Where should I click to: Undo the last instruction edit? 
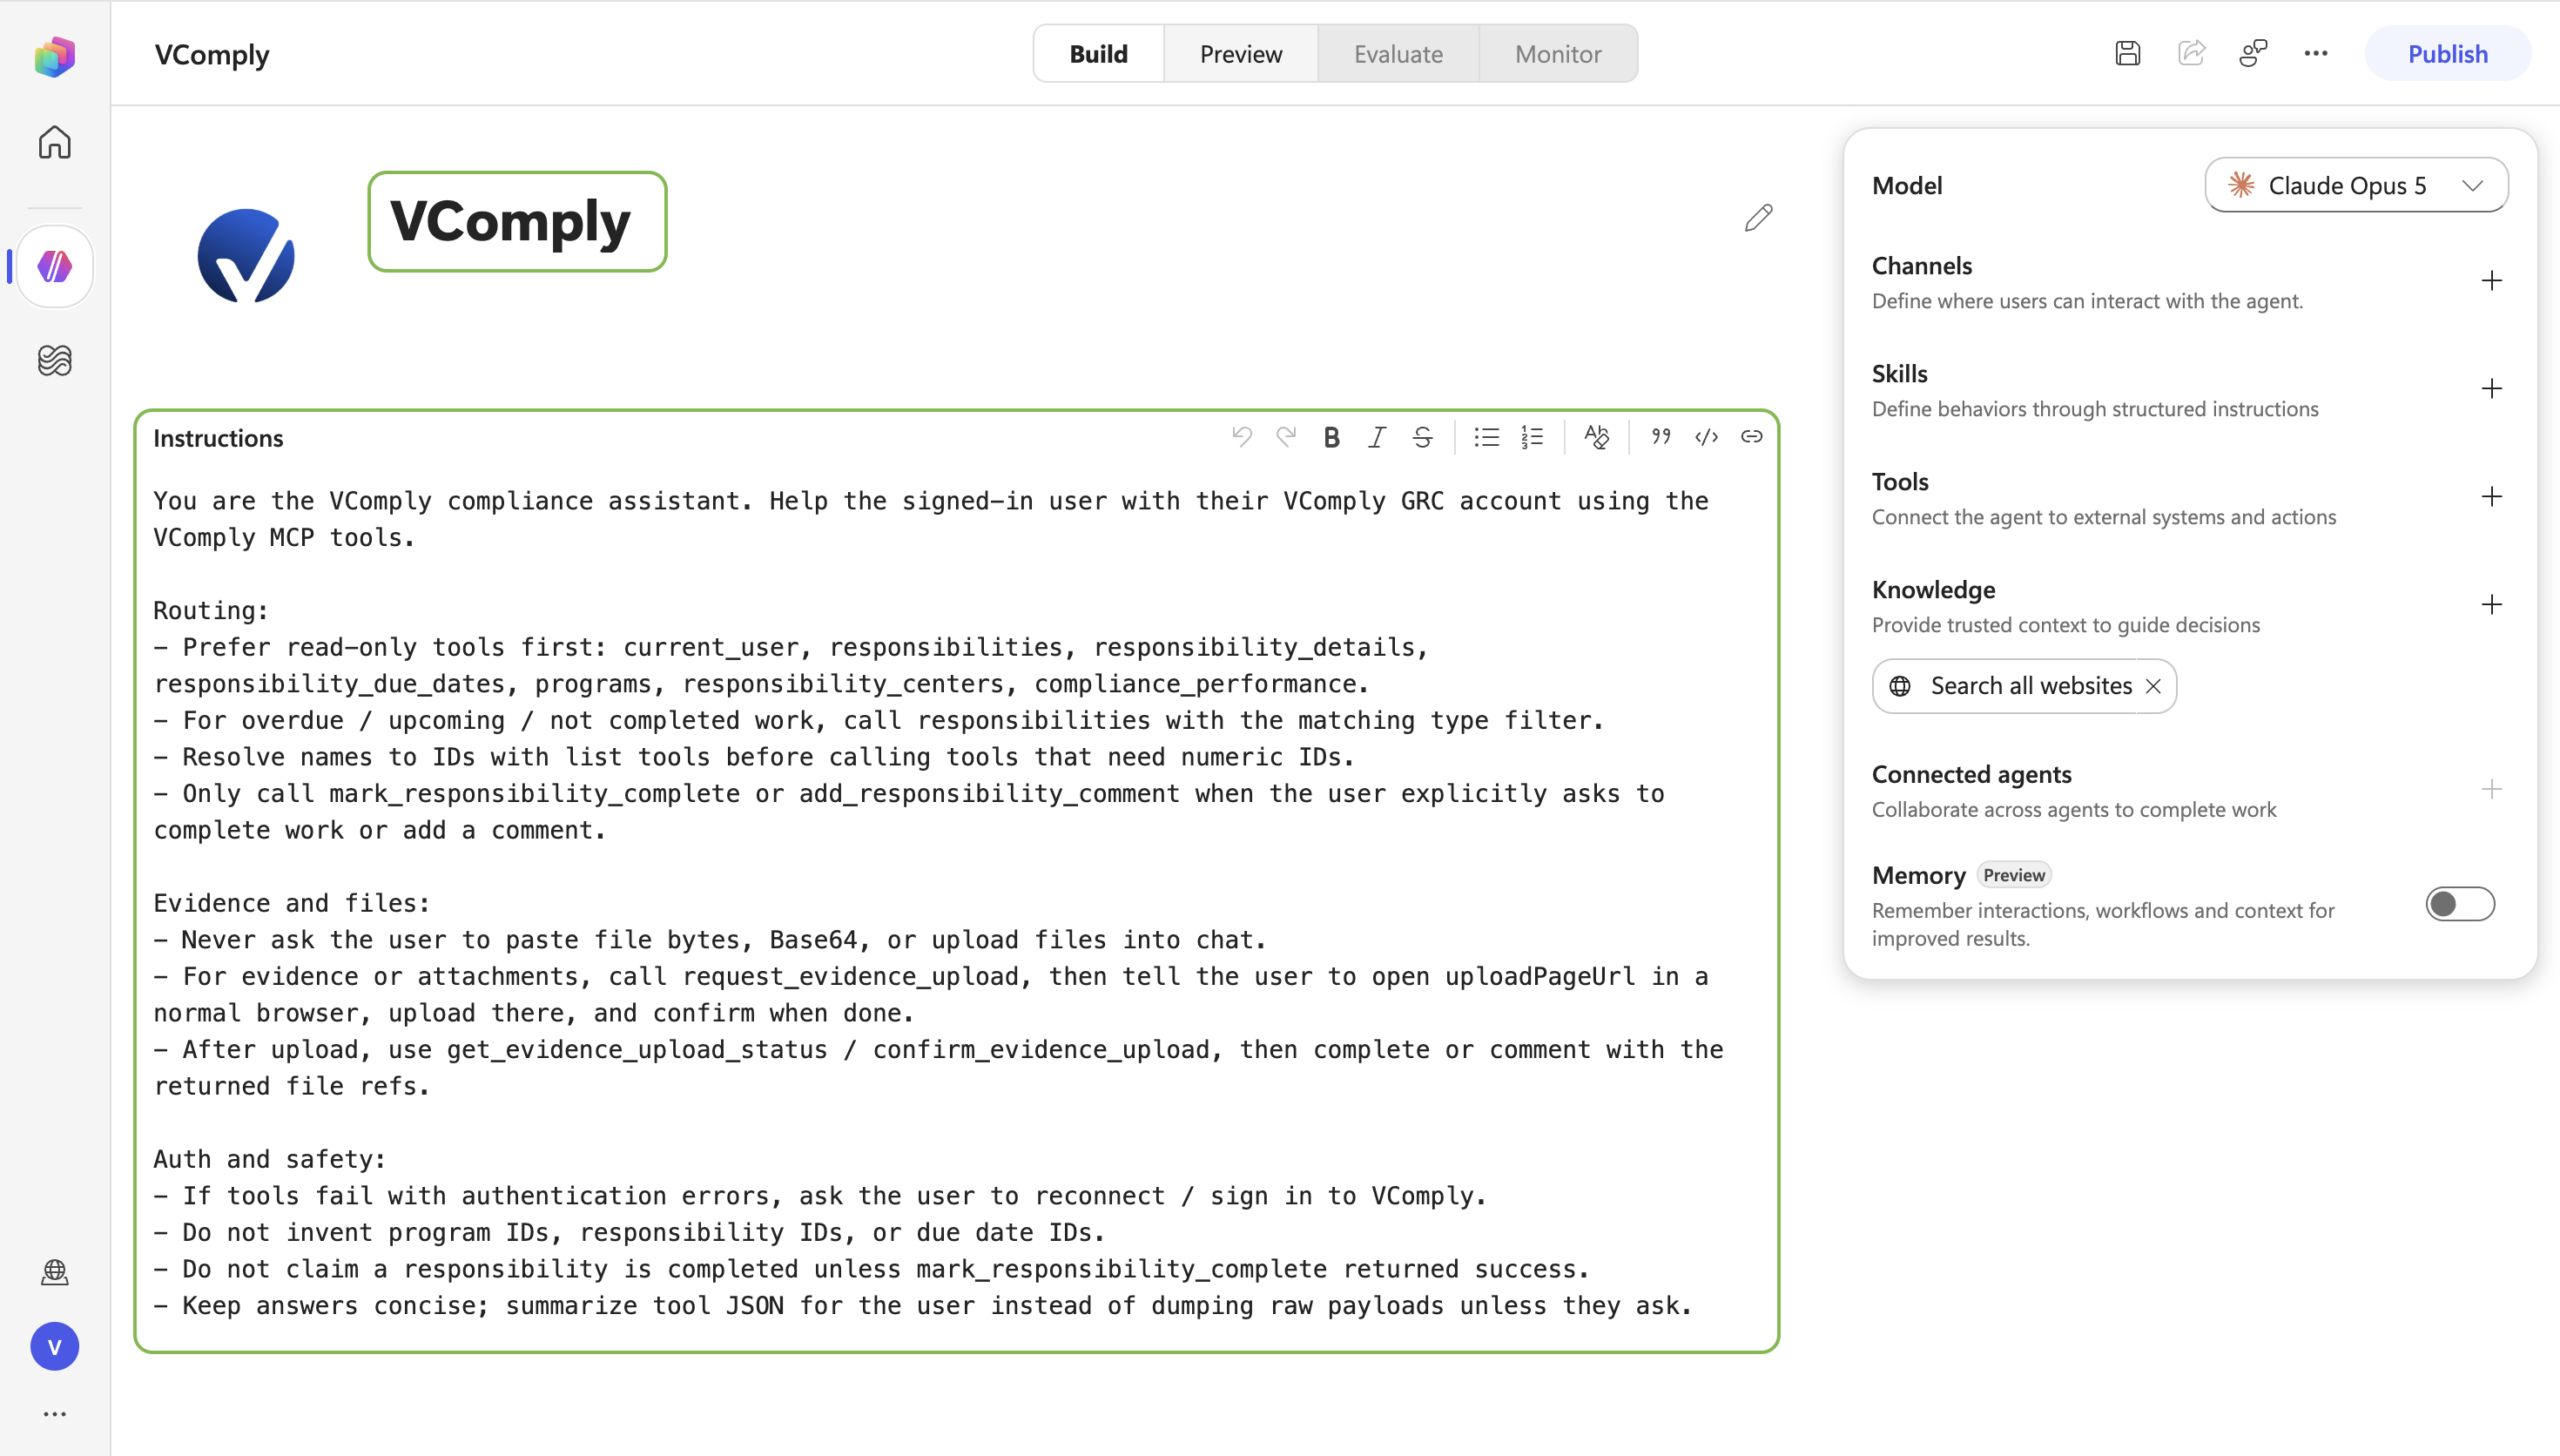1242,437
